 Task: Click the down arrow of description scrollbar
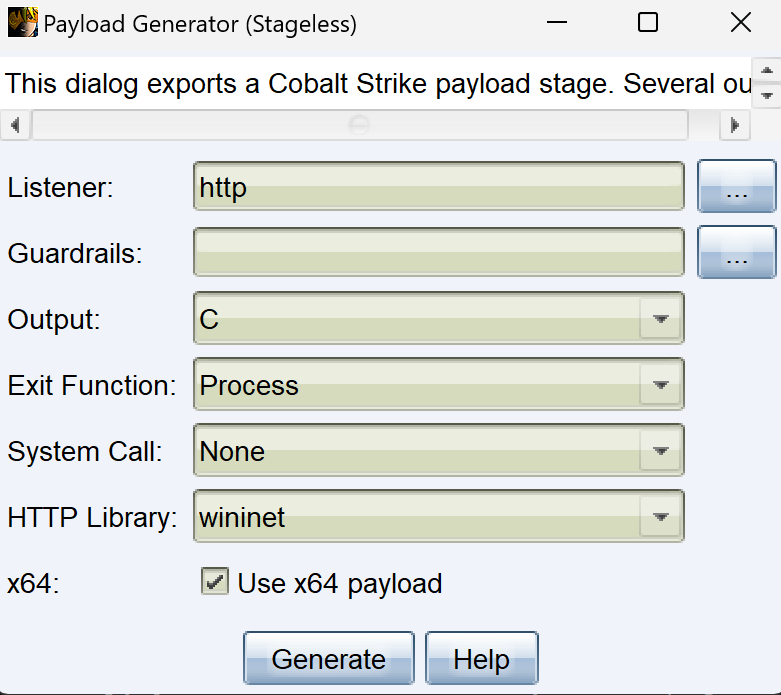pyautogui.click(x=767, y=95)
